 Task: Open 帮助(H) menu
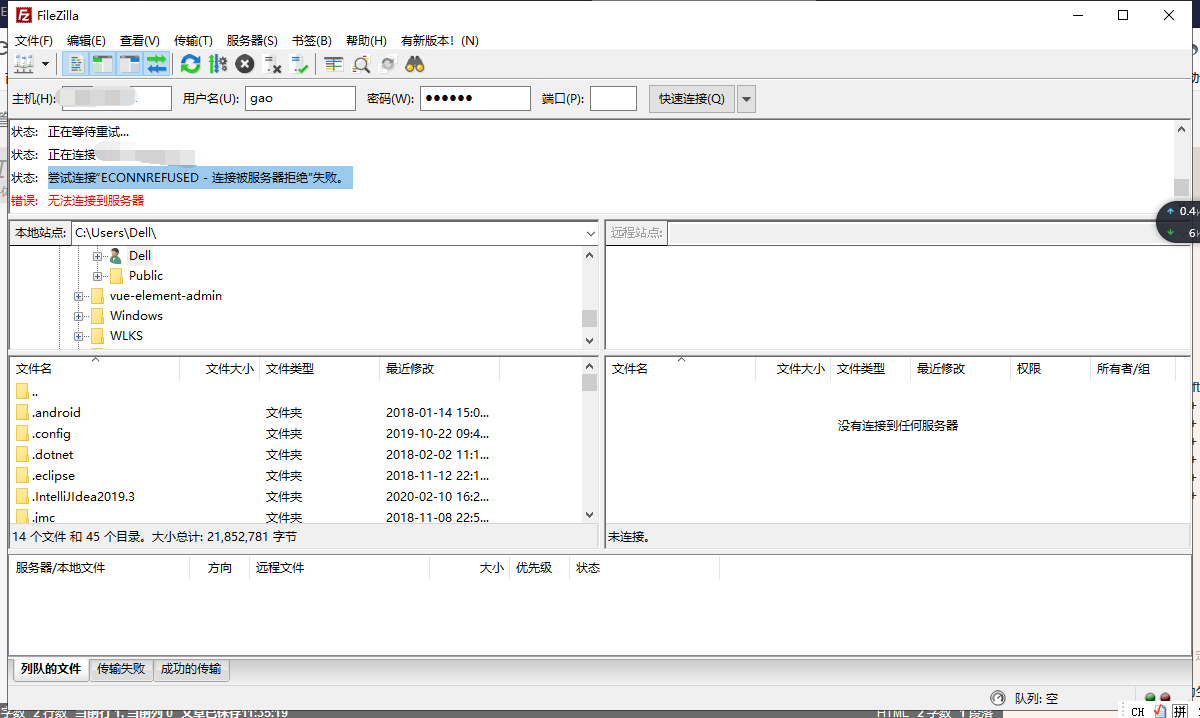tap(366, 41)
